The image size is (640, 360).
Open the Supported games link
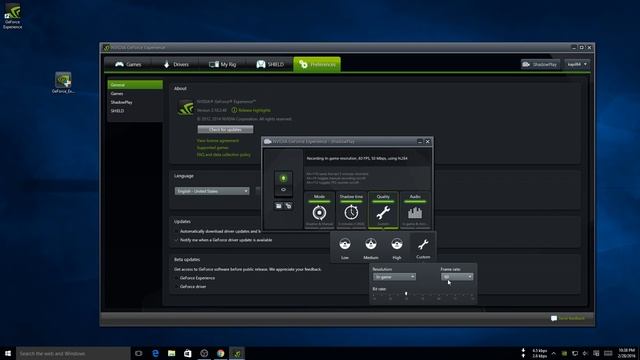pyautogui.click(x=213, y=148)
